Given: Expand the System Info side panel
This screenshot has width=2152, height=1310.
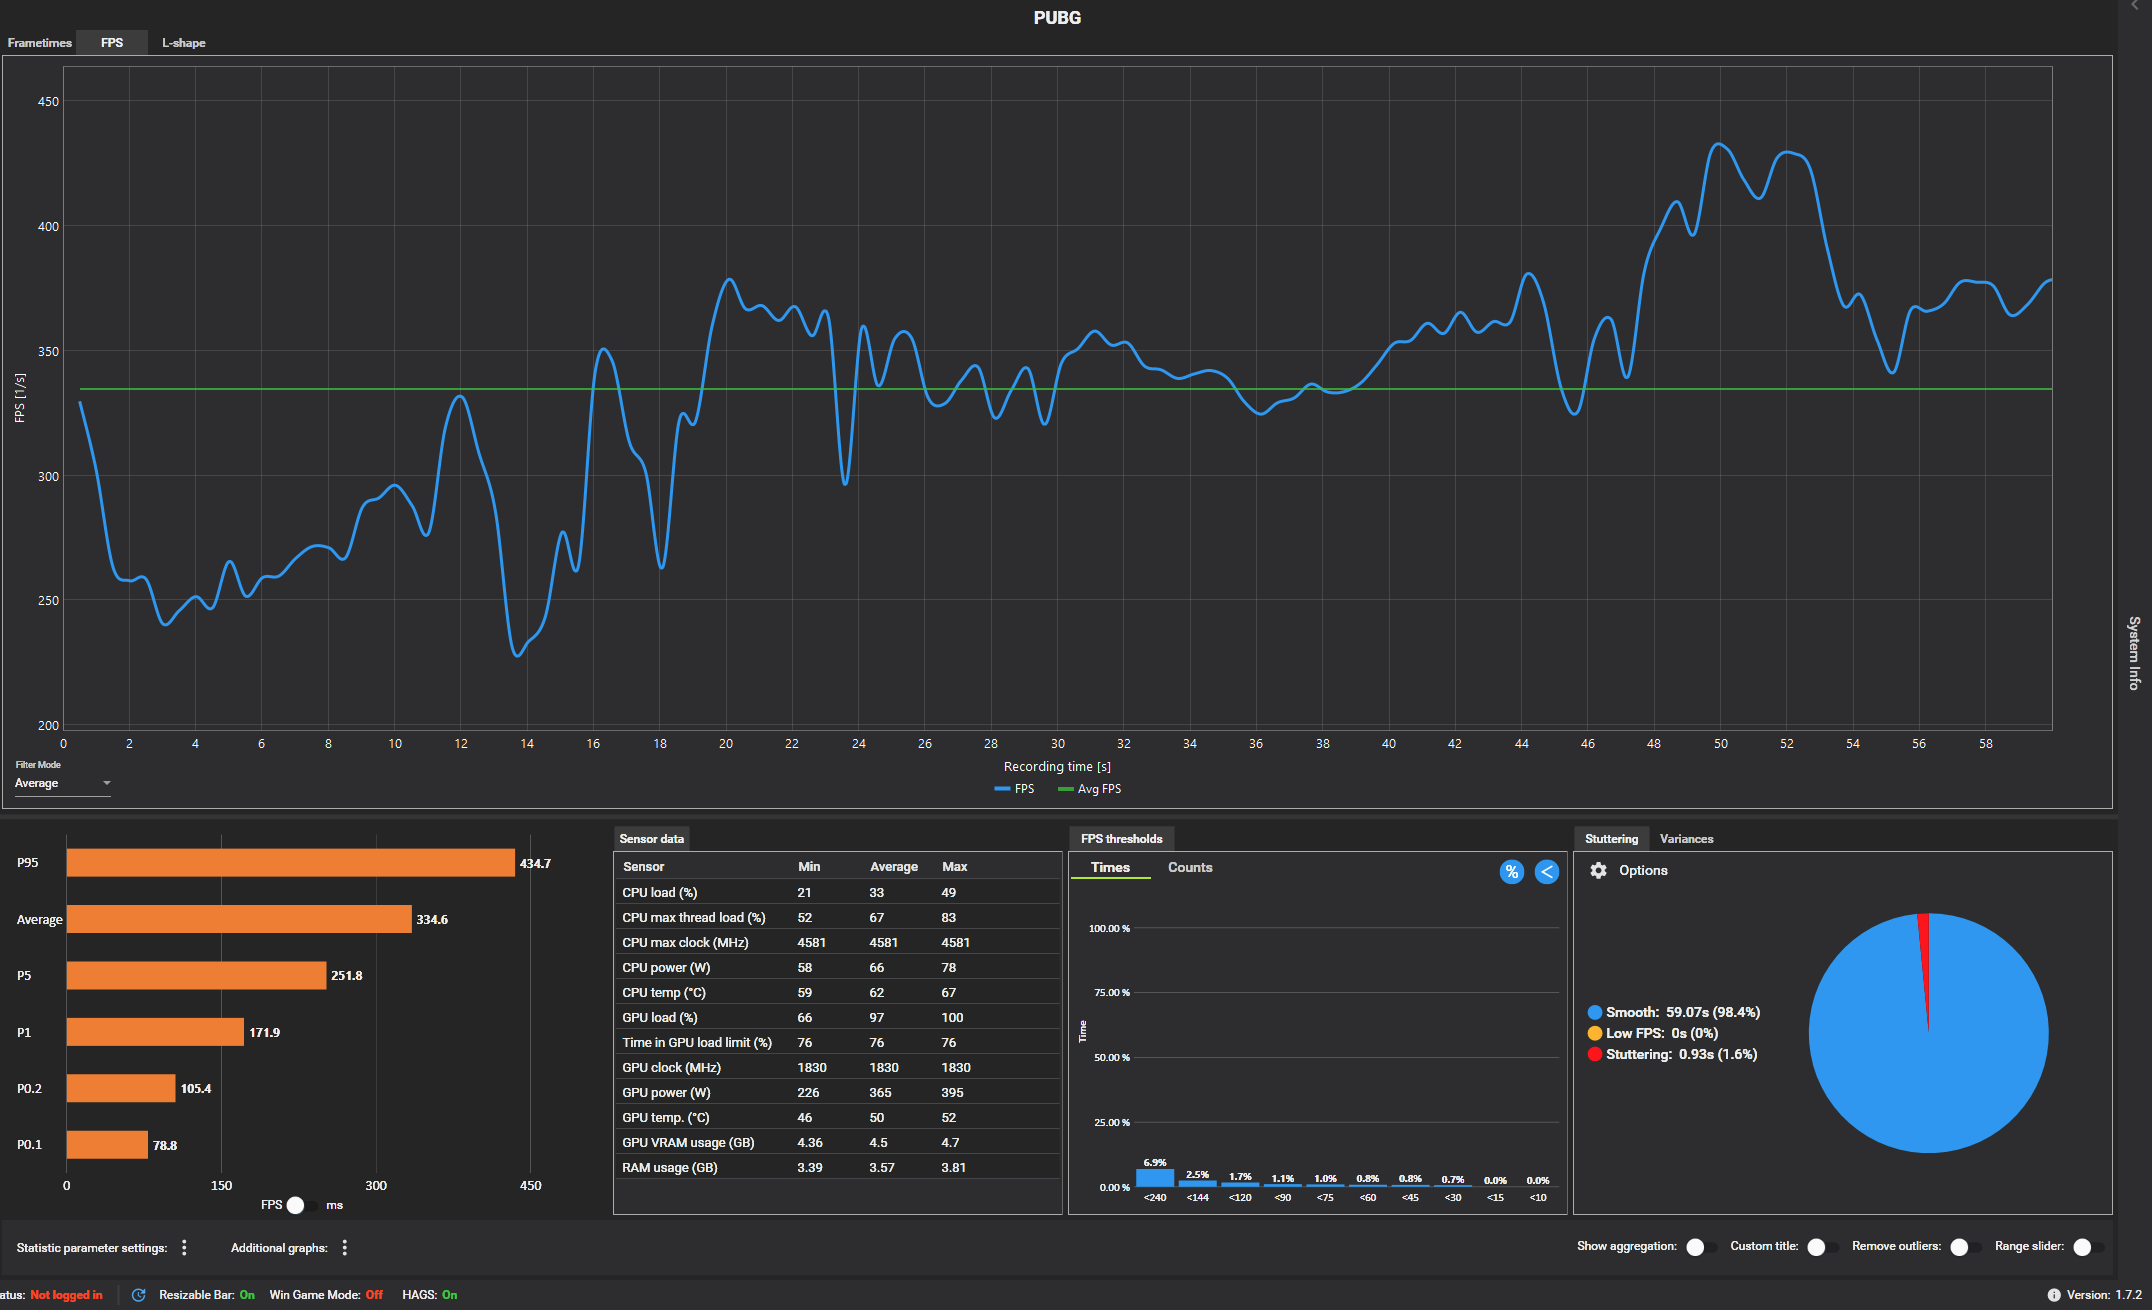Looking at the screenshot, I should click(x=2134, y=652).
